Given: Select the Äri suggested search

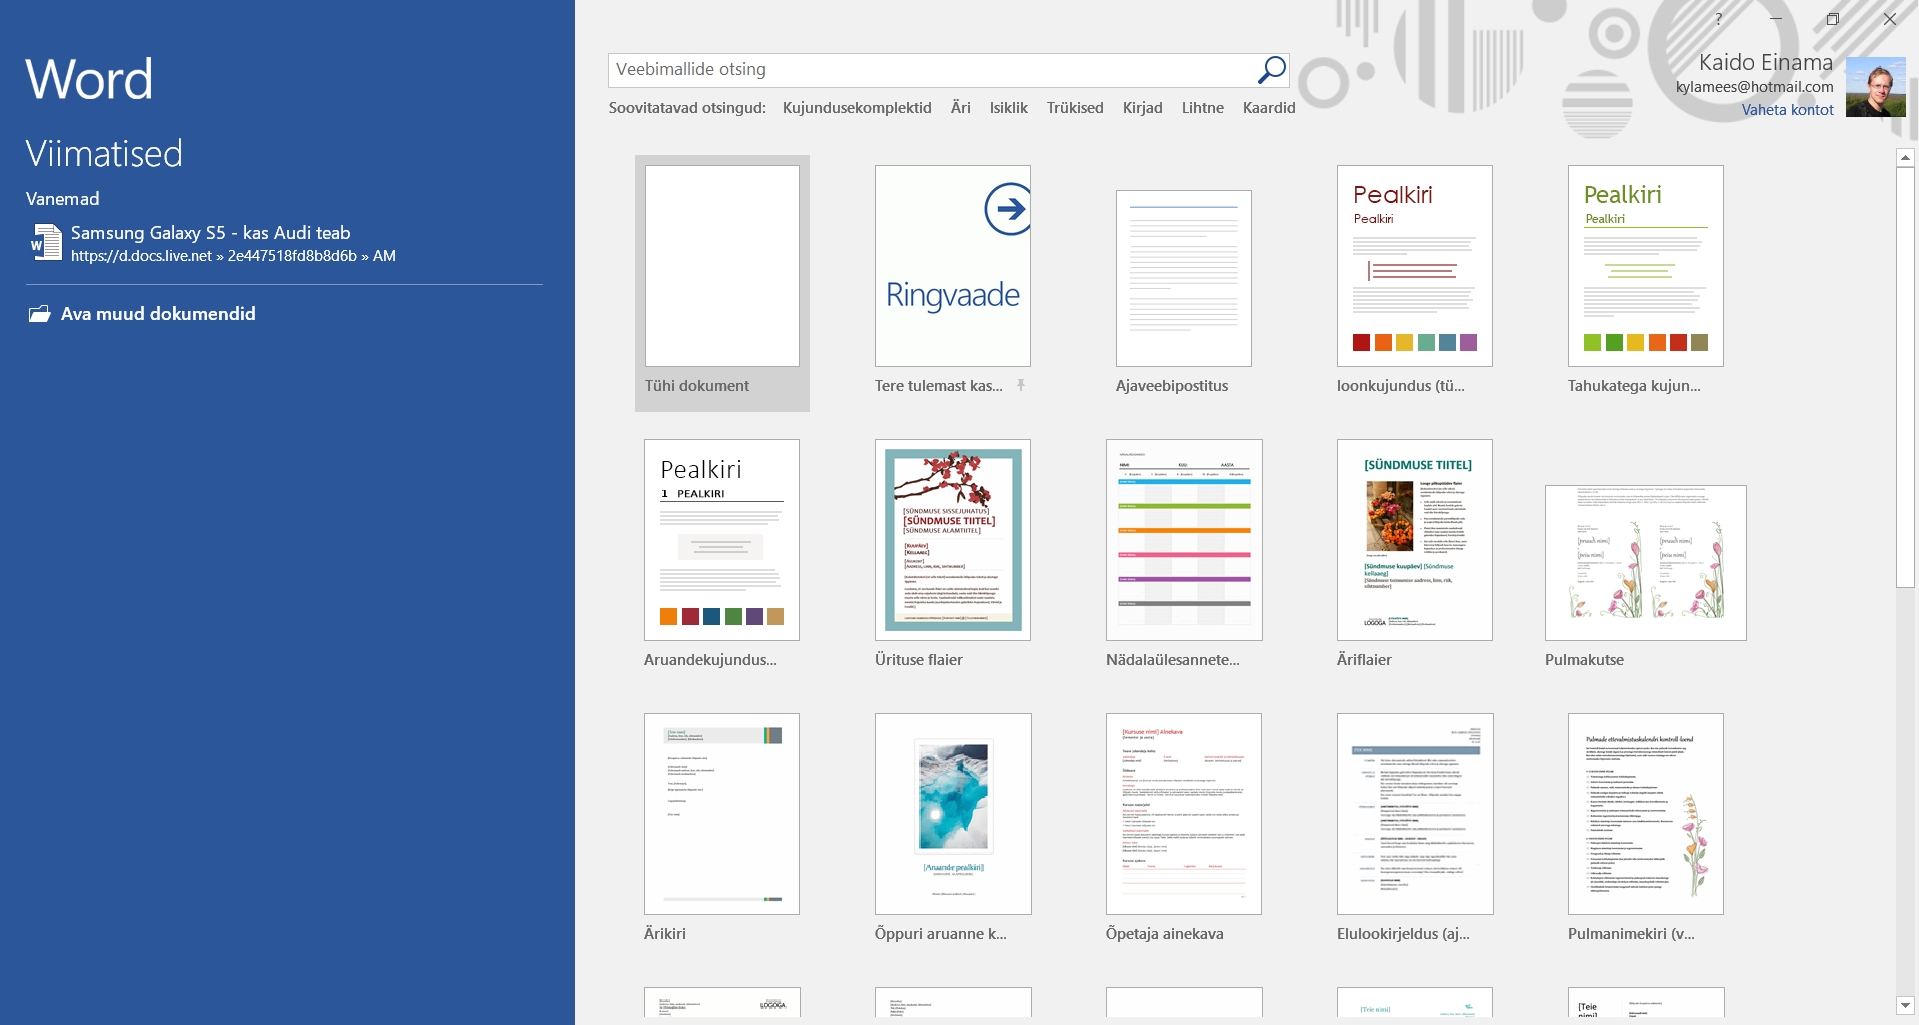Looking at the screenshot, I should click(x=961, y=108).
